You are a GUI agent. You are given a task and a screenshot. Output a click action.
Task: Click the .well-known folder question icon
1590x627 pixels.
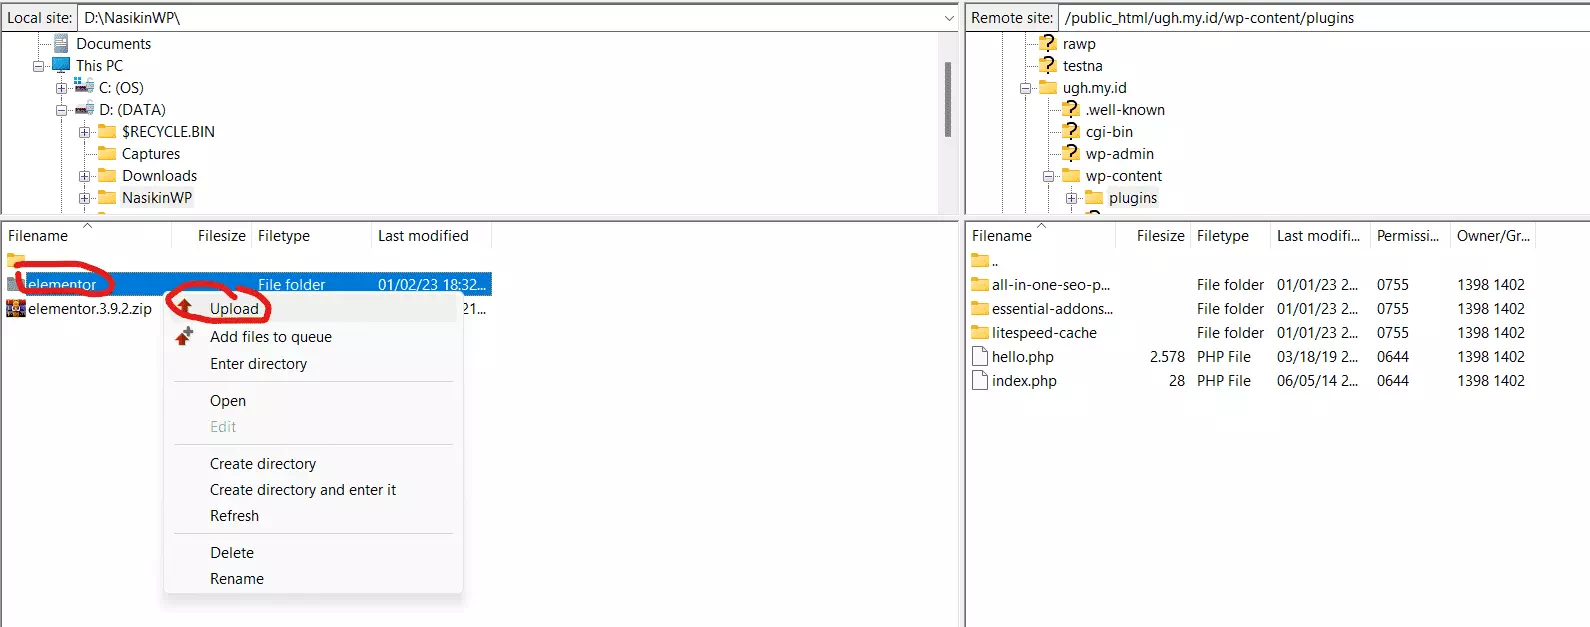[x=1071, y=109]
